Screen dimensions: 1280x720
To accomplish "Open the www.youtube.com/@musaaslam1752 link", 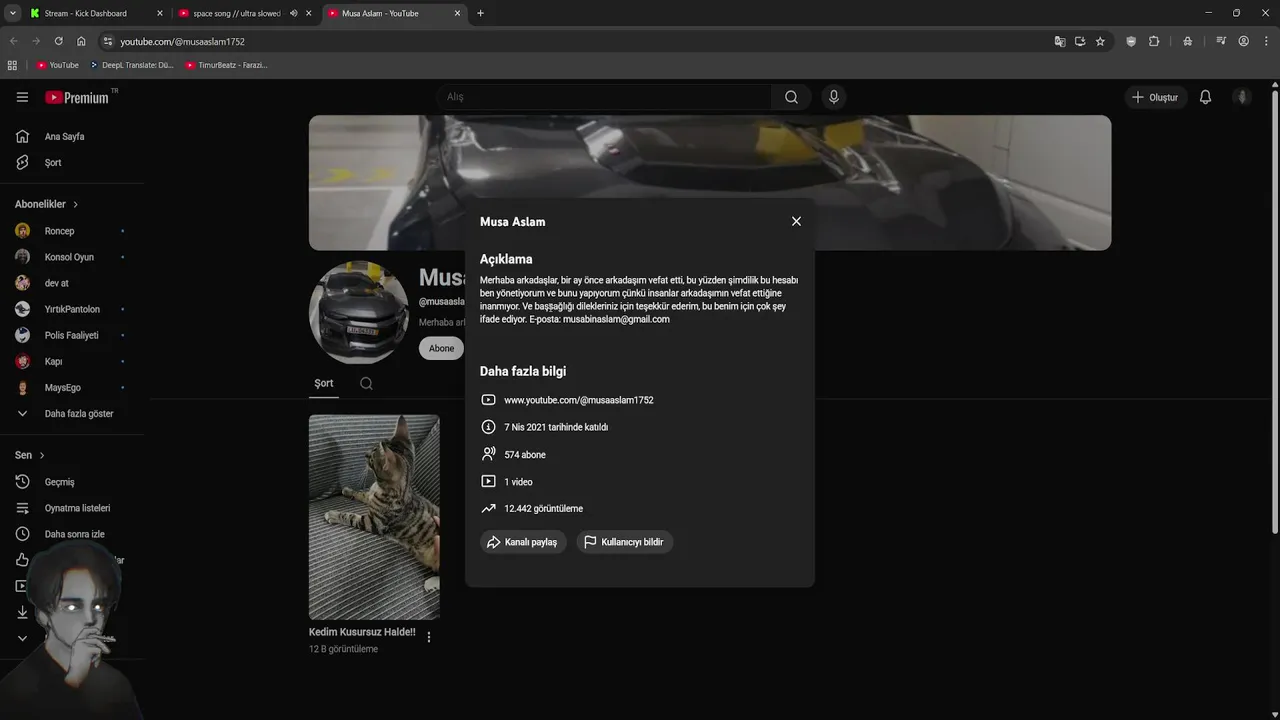I will point(579,400).
